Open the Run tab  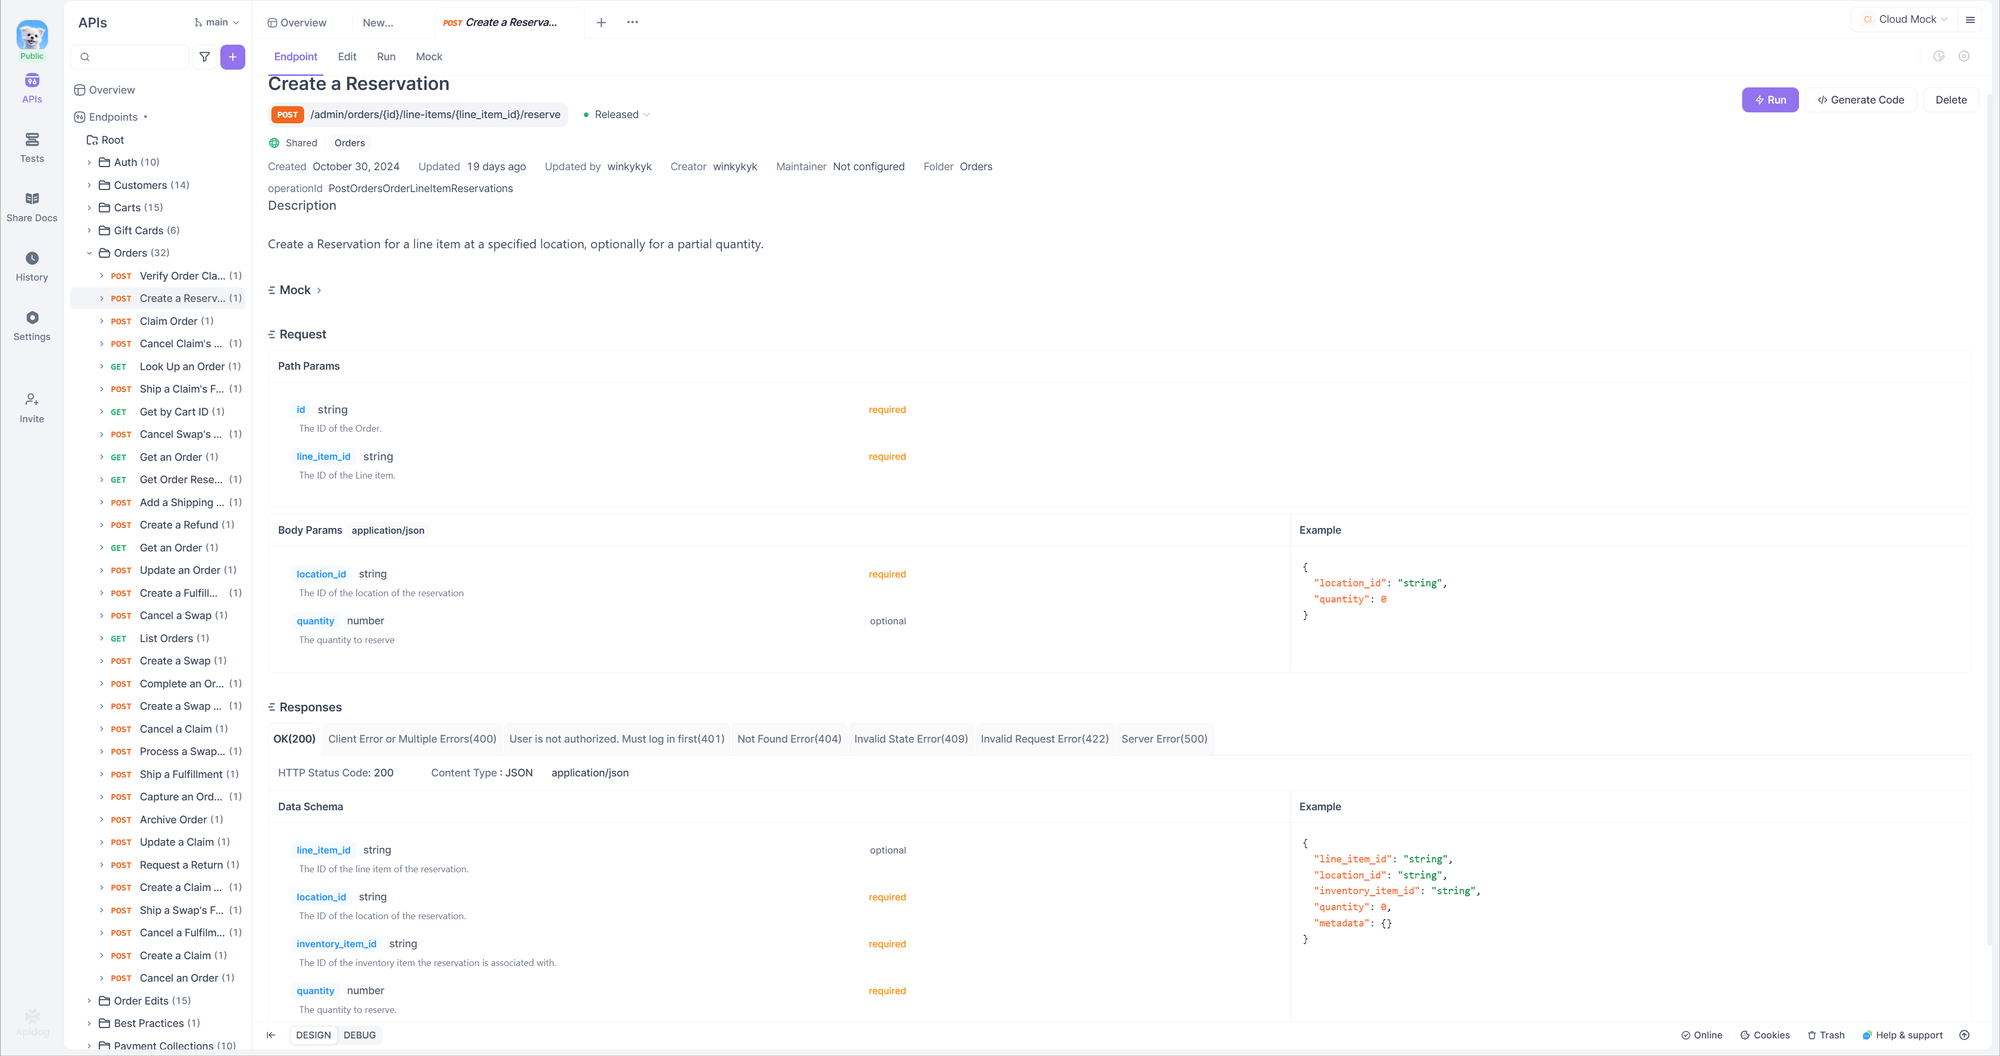[386, 57]
